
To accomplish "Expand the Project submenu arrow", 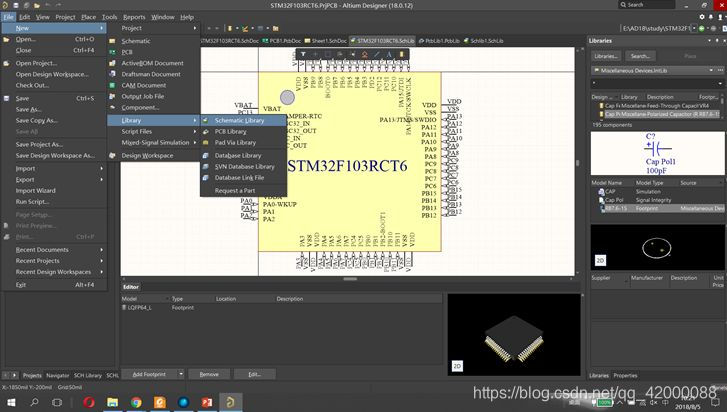I will [x=194, y=28].
